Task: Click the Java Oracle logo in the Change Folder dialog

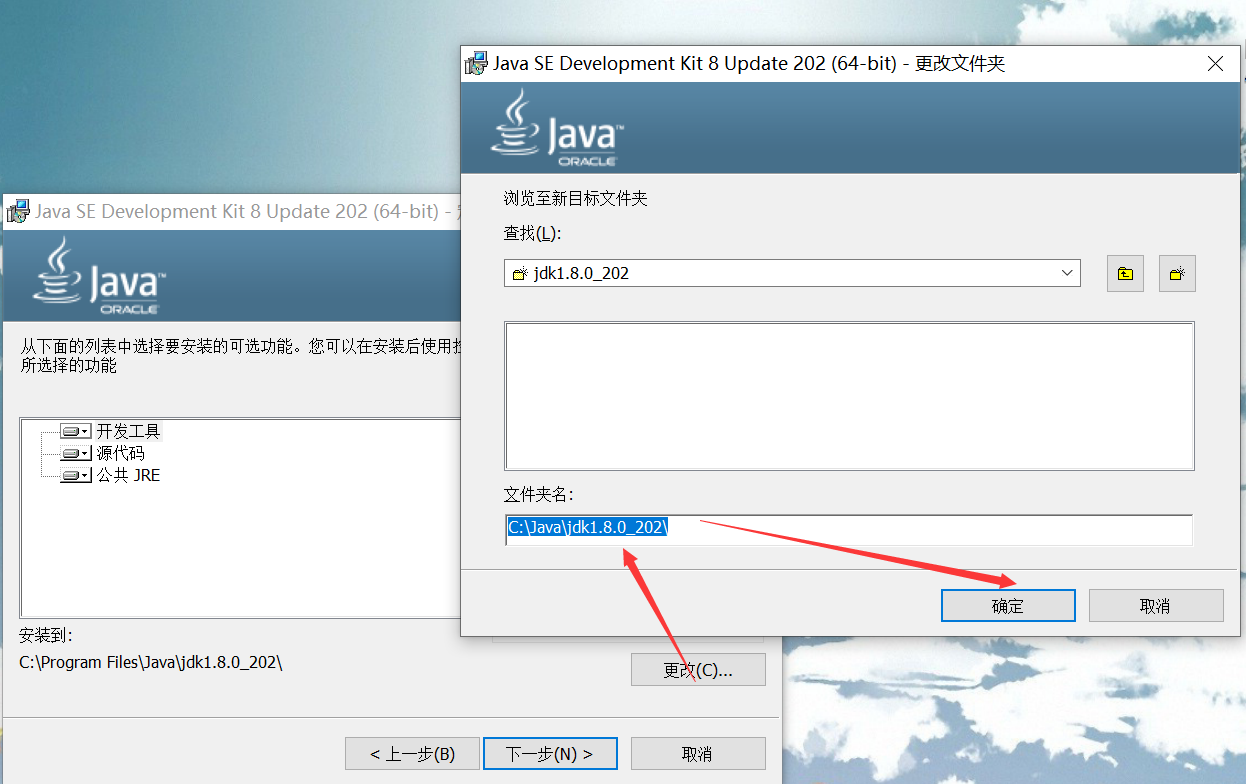Action: click(557, 128)
